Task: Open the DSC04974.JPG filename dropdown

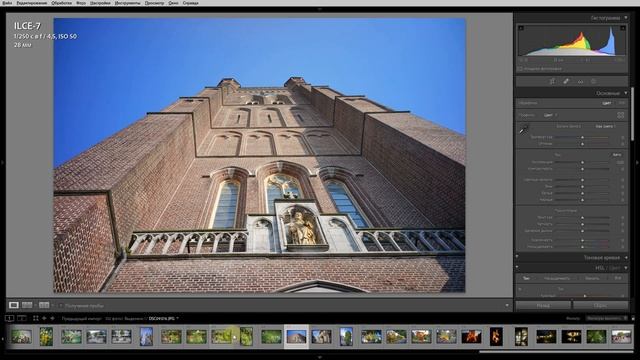Action: [164, 318]
